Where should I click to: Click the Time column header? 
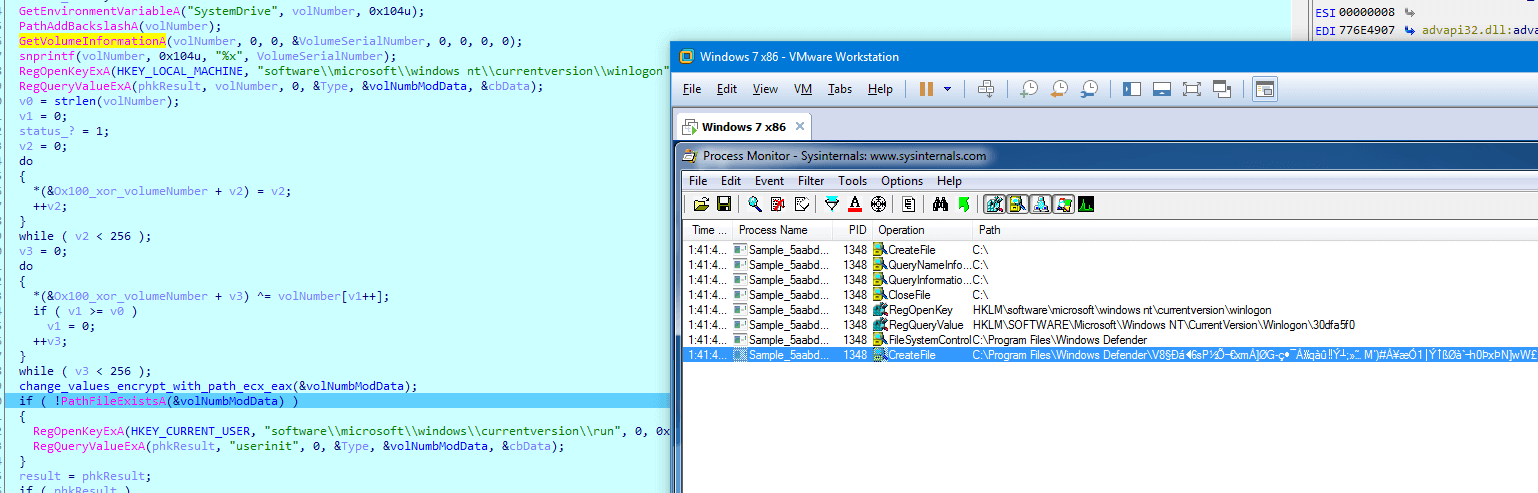(709, 230)
